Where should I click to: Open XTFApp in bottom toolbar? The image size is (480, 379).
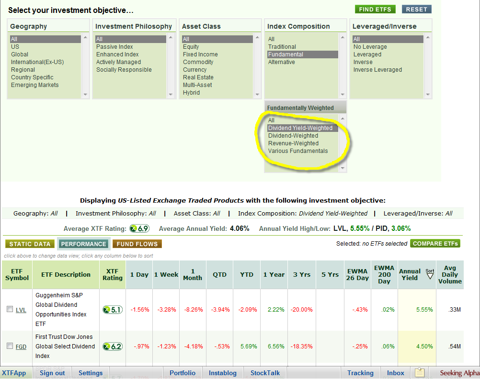click(x=14, y=373)
